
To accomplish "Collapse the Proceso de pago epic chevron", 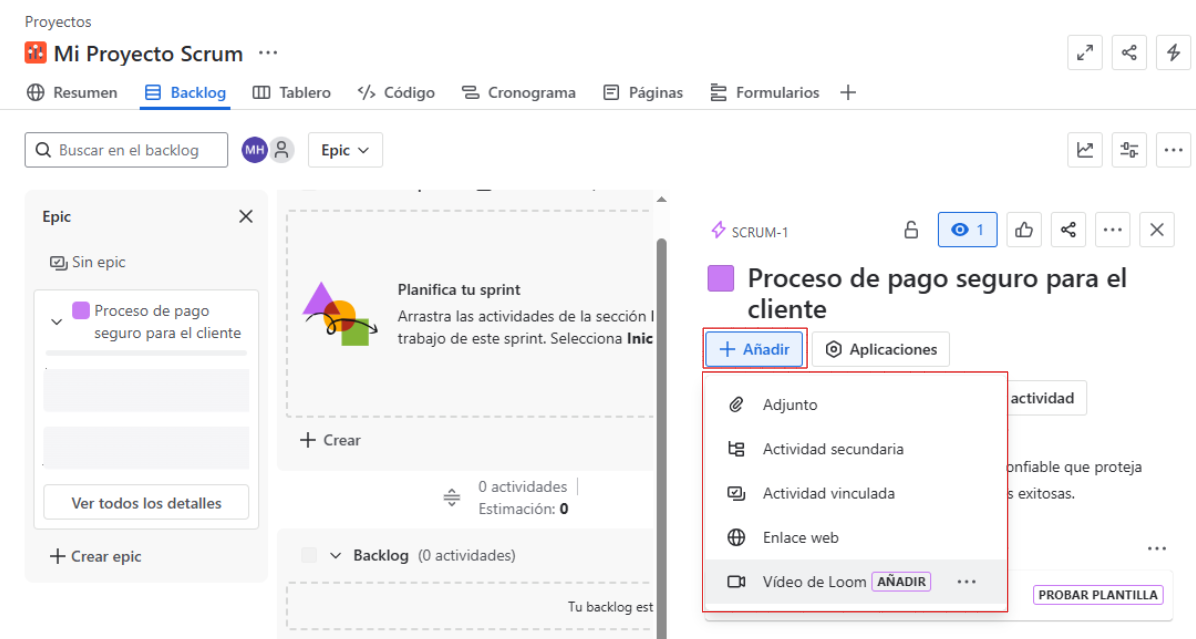I will 57,322.
